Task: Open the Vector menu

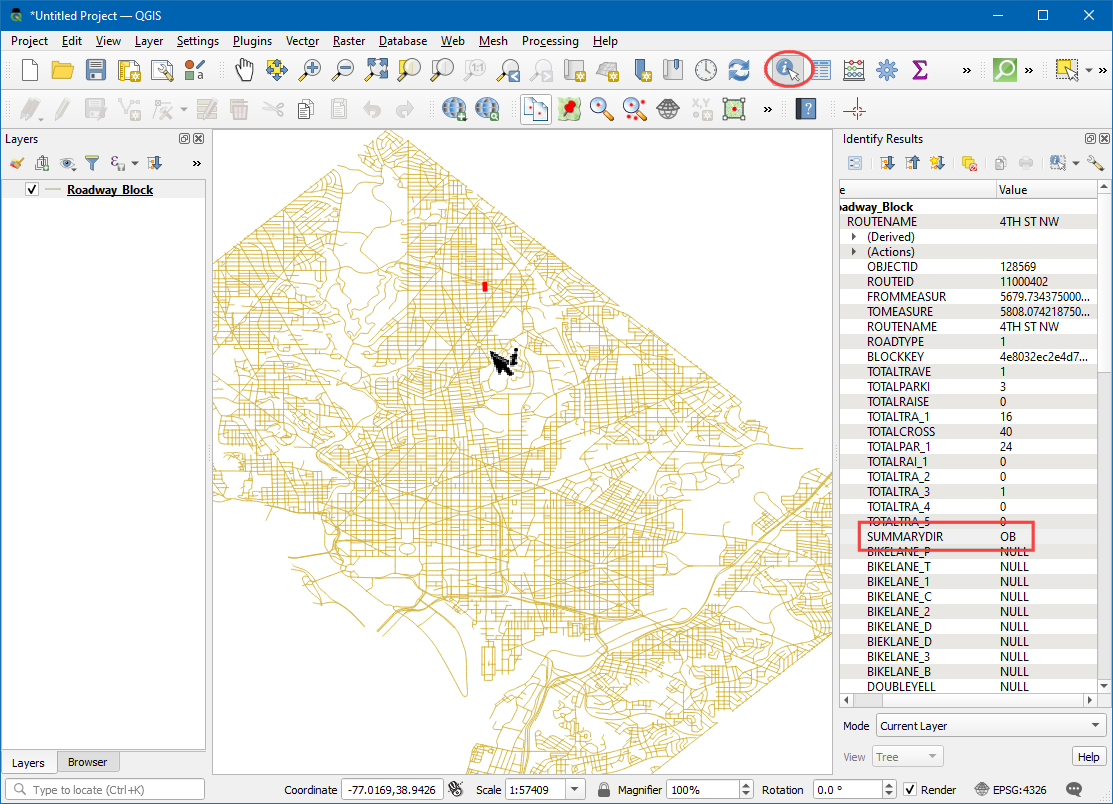Action: (x=302, y=41)
